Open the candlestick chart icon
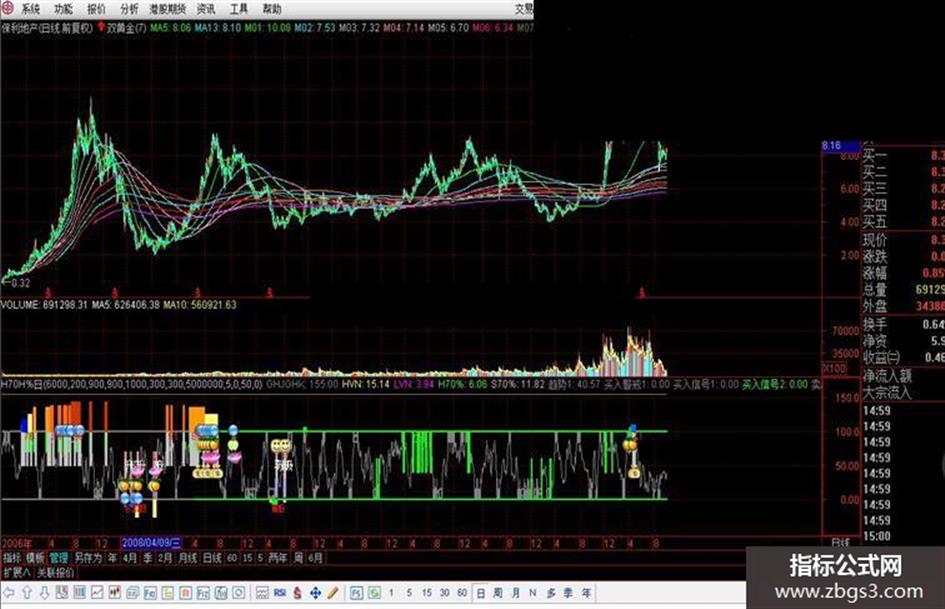The height and width of the screenshot is (609, 945). [115, 593]
